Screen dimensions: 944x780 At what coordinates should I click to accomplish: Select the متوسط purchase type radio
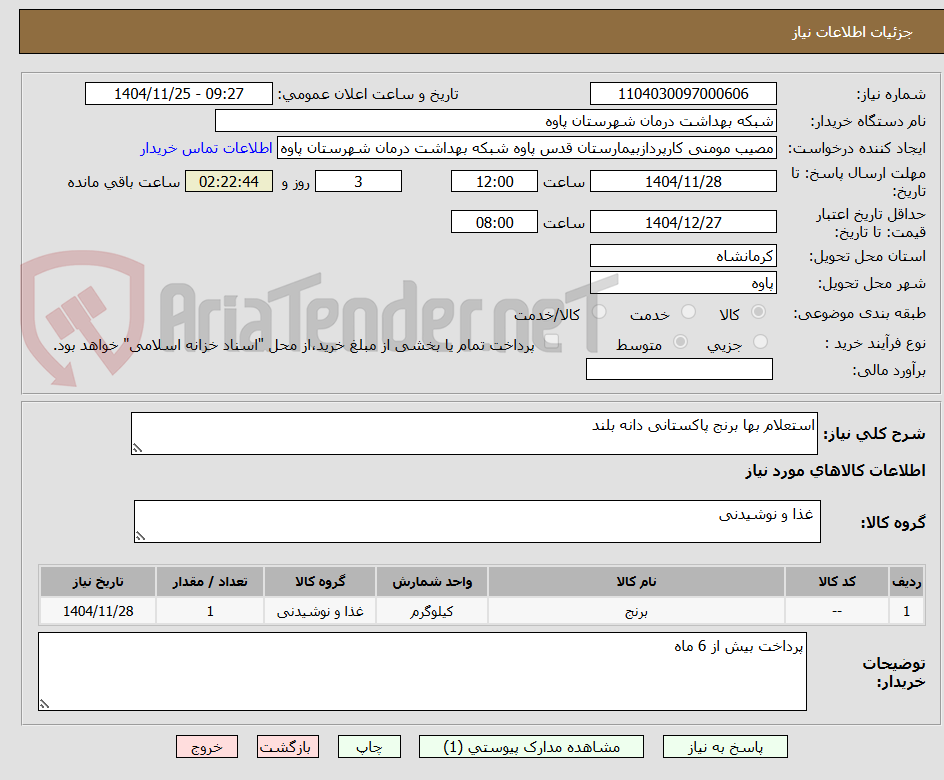point(680,342)
